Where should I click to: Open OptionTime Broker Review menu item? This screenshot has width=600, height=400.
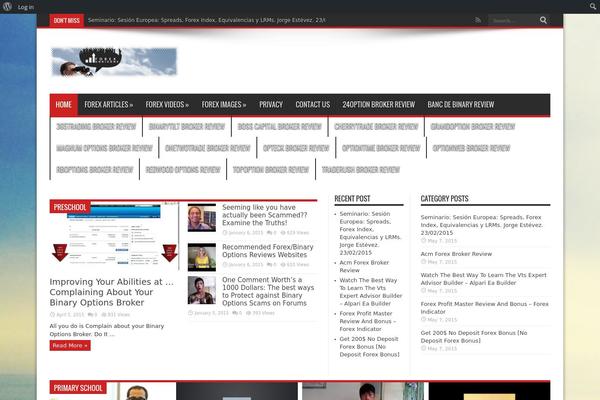point(381,148)
